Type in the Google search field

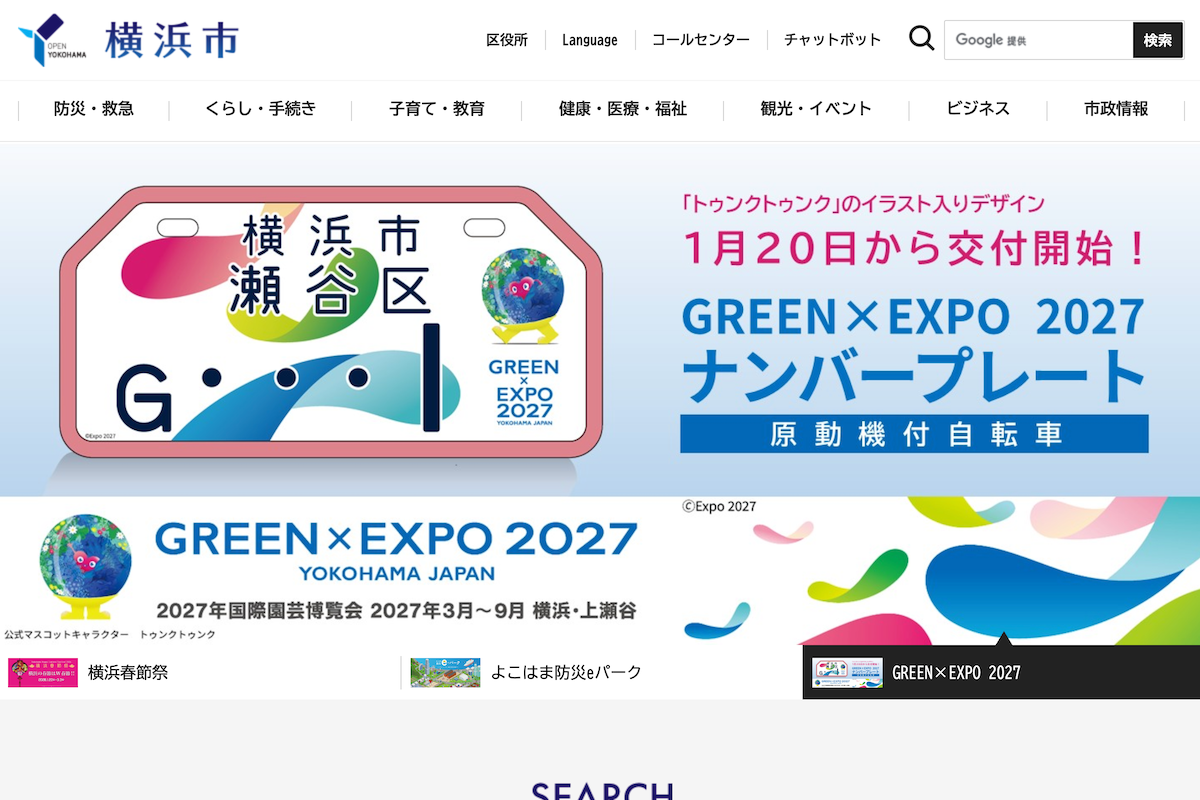(x=1038, y=40)
